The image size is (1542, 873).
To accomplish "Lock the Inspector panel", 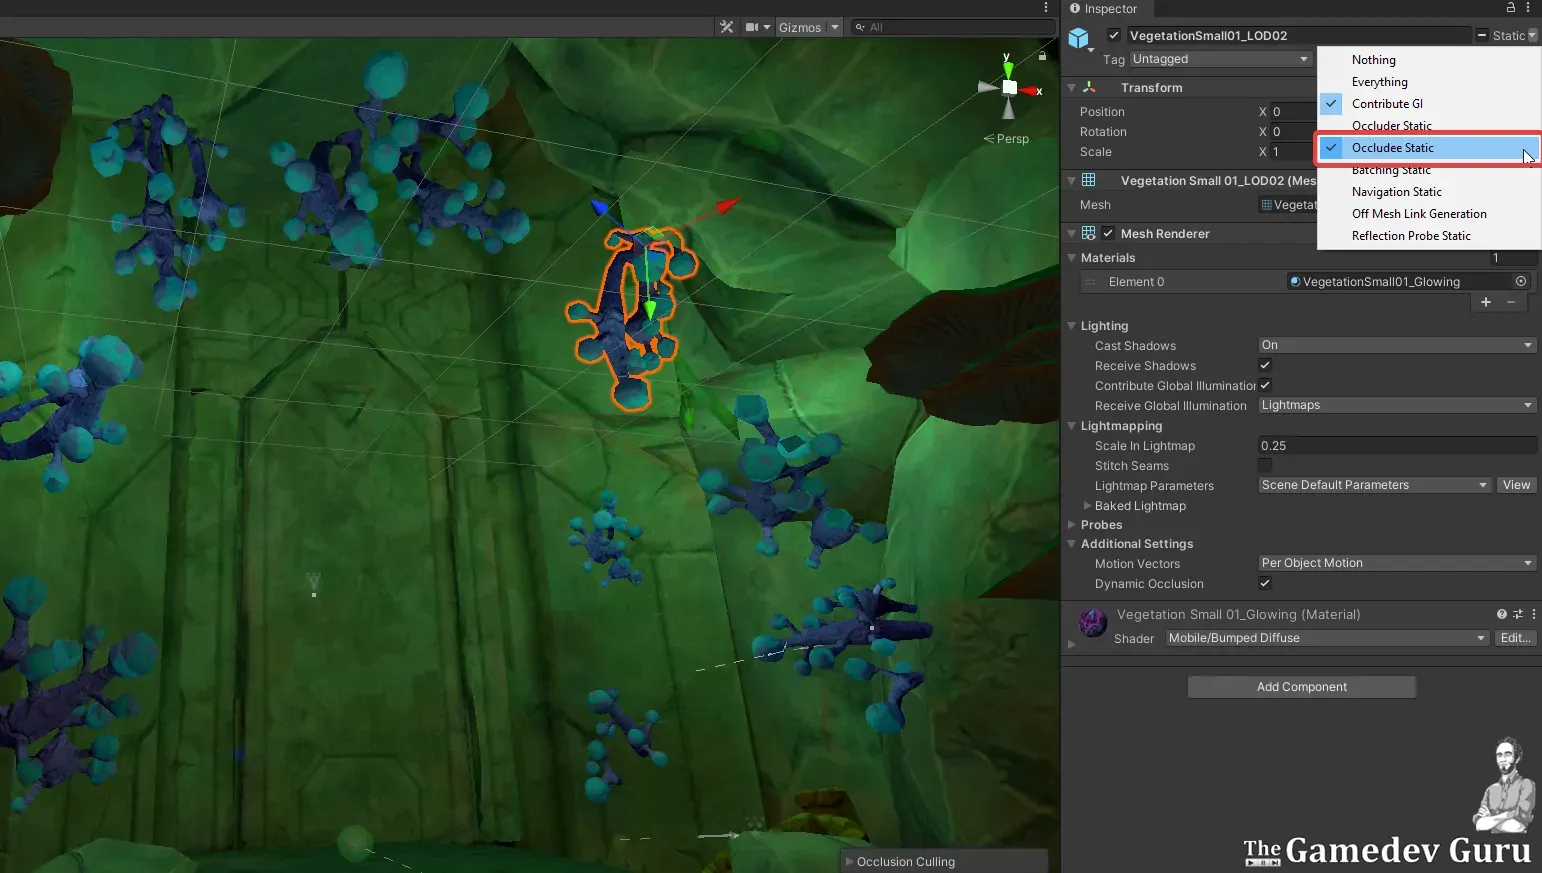I will tap(1510, 8).
